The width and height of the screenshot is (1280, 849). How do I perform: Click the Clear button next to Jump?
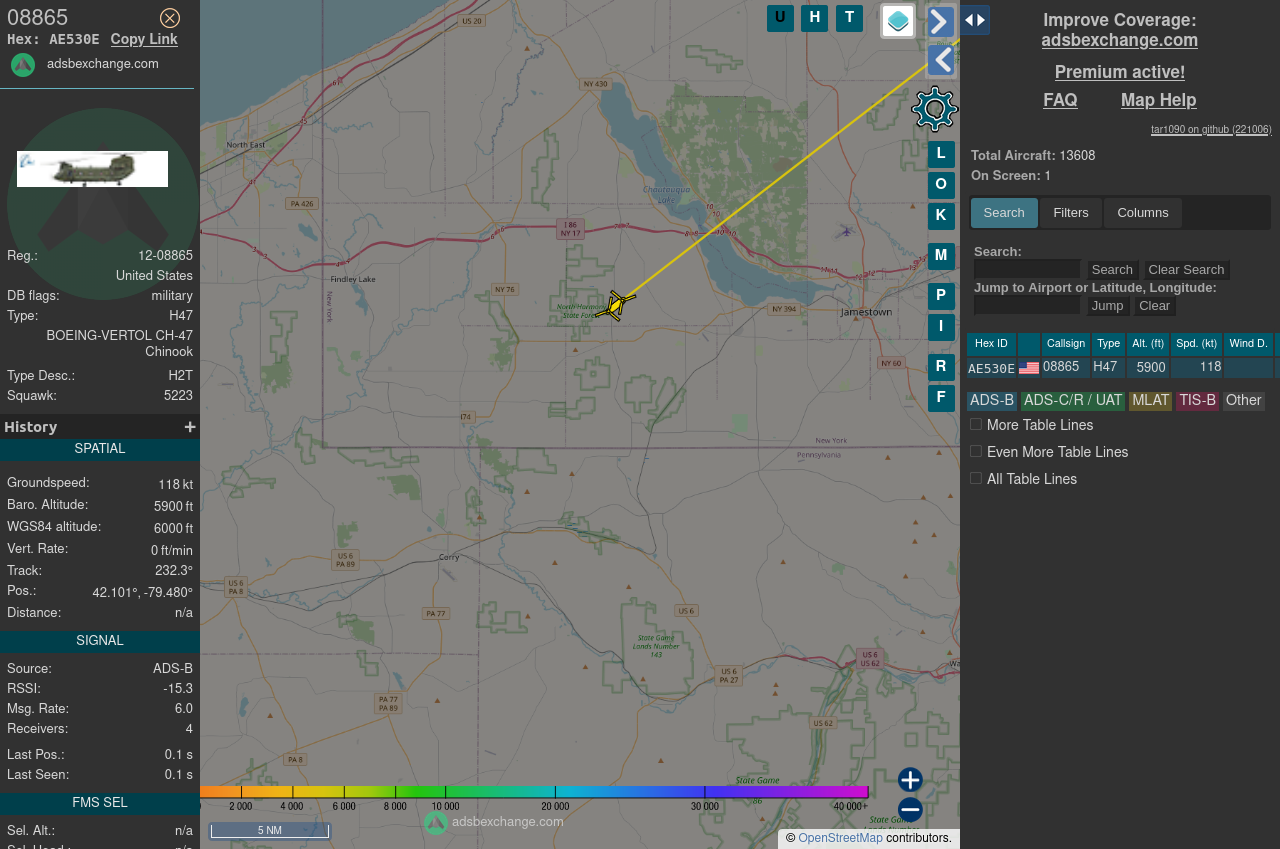tap(1154, 306)
